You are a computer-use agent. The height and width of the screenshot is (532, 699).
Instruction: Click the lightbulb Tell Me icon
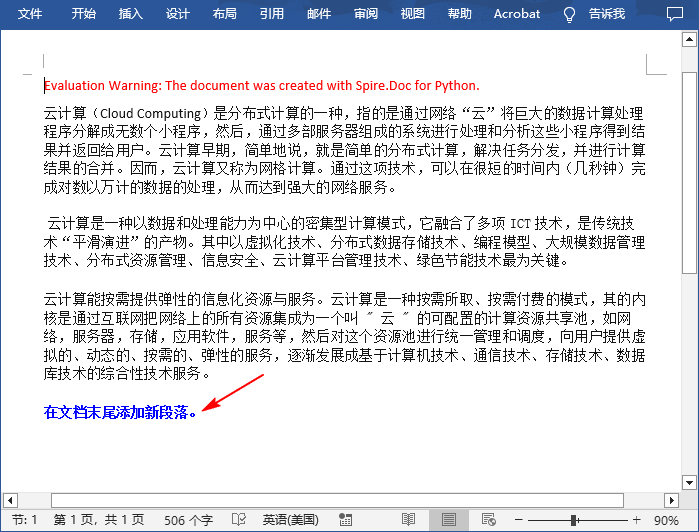pos(570,14)
